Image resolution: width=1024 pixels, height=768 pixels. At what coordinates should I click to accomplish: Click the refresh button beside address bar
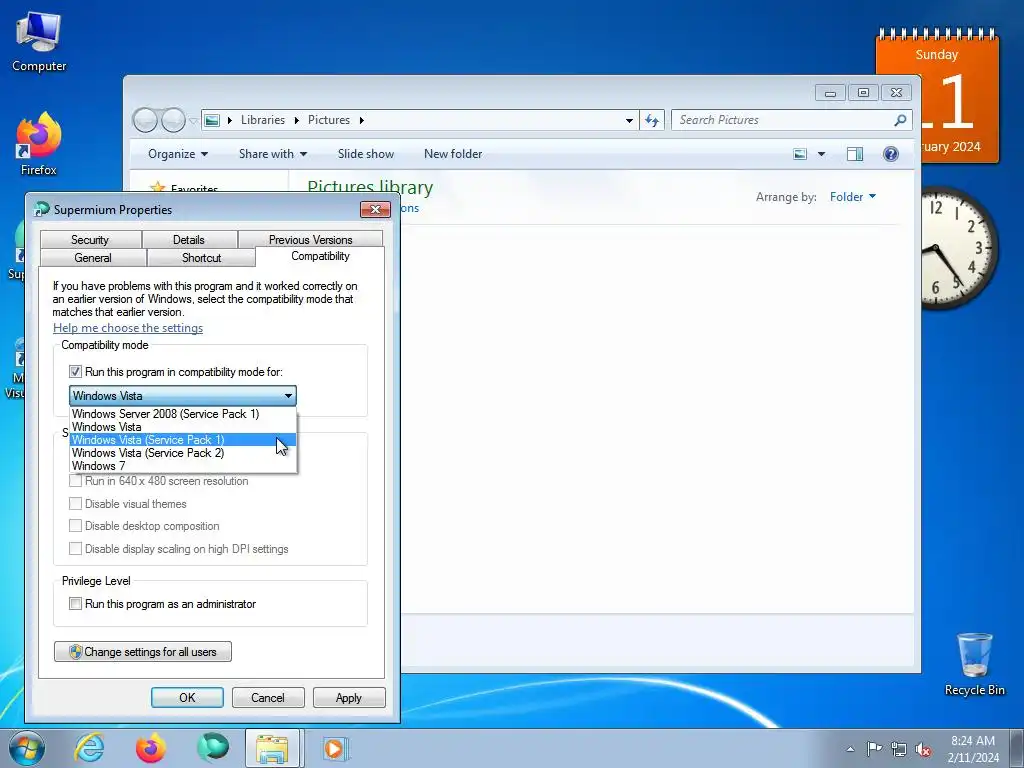click(652, 120)
